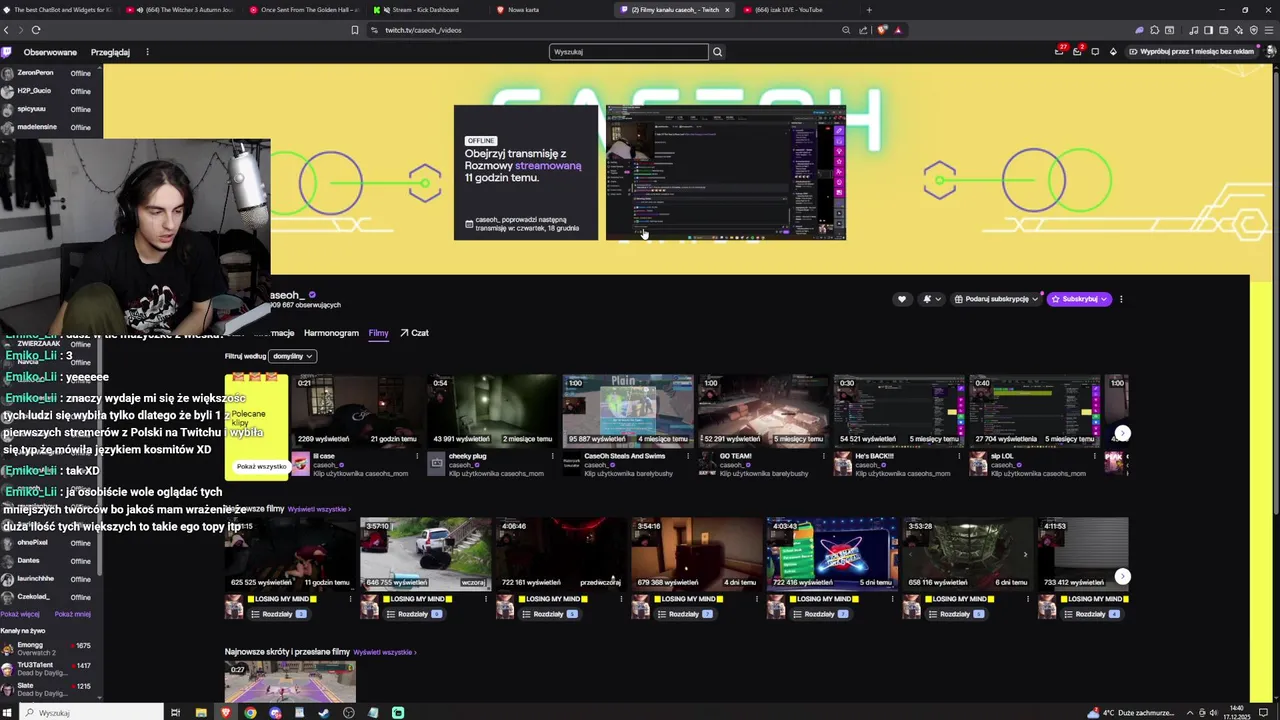Click the heart follow button
The image size is (1280, 720).
point(901,299)
